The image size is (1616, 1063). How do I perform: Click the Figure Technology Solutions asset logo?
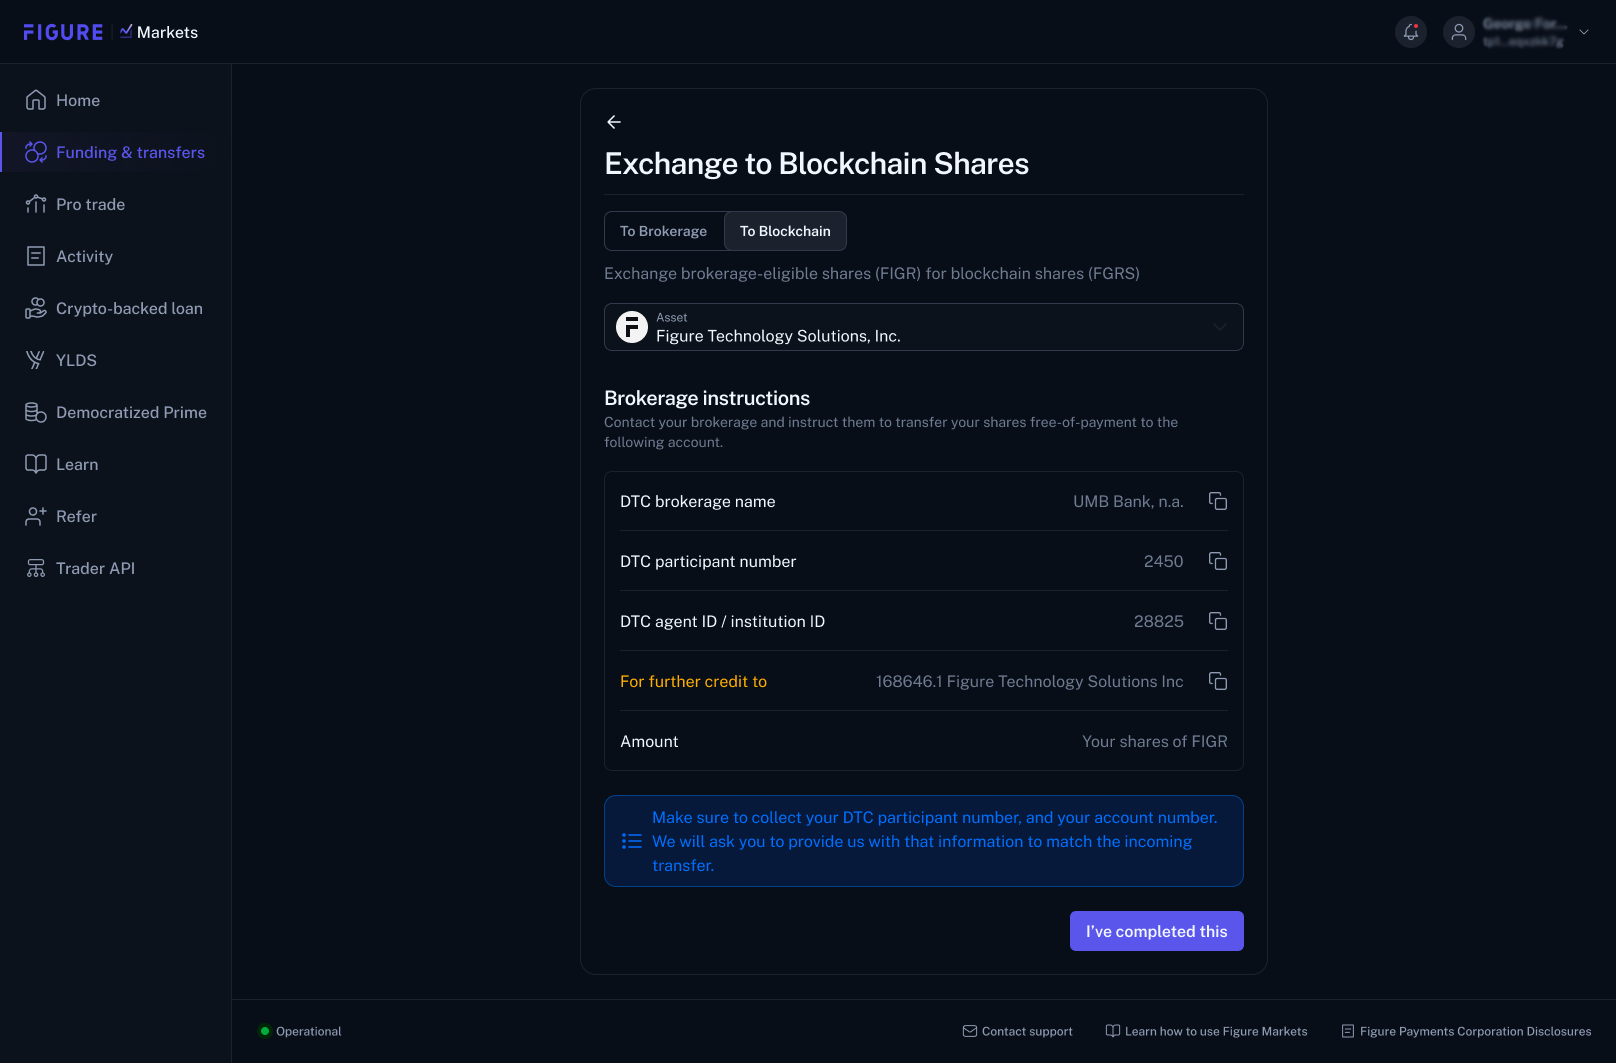[632, 327]
